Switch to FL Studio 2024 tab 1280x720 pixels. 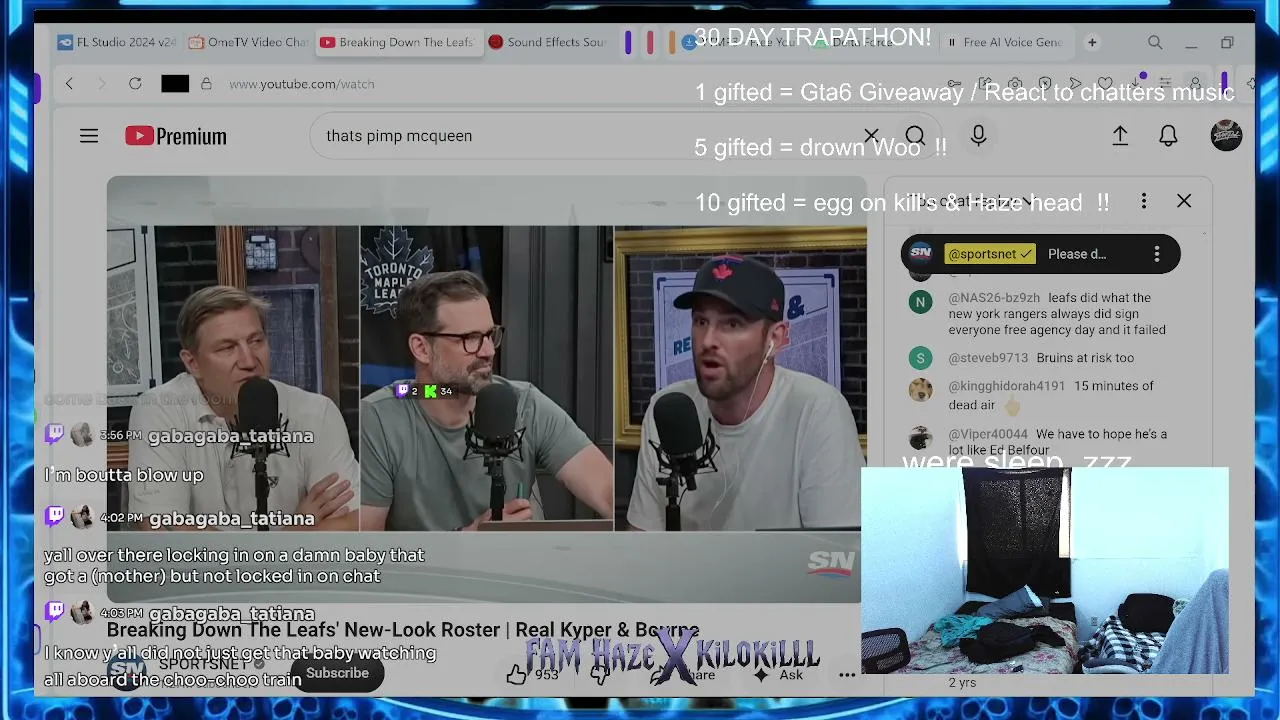pos(117,43)
